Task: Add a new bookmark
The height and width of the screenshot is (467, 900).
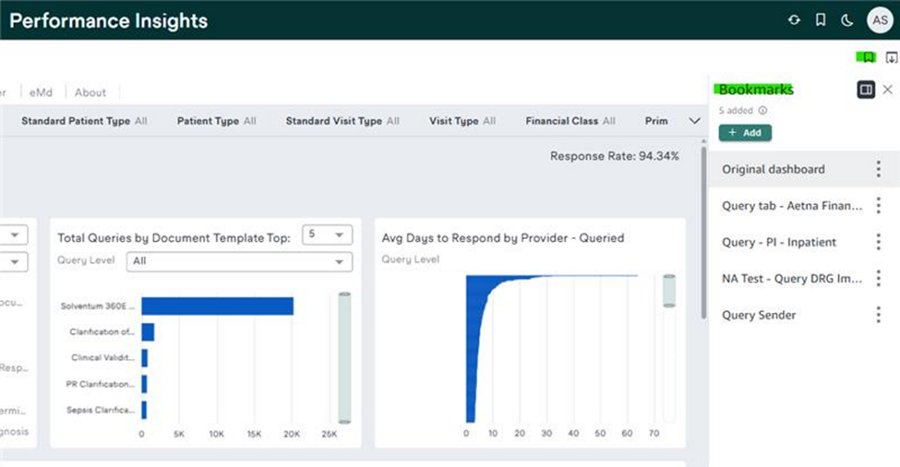Action: click(745, 133)
